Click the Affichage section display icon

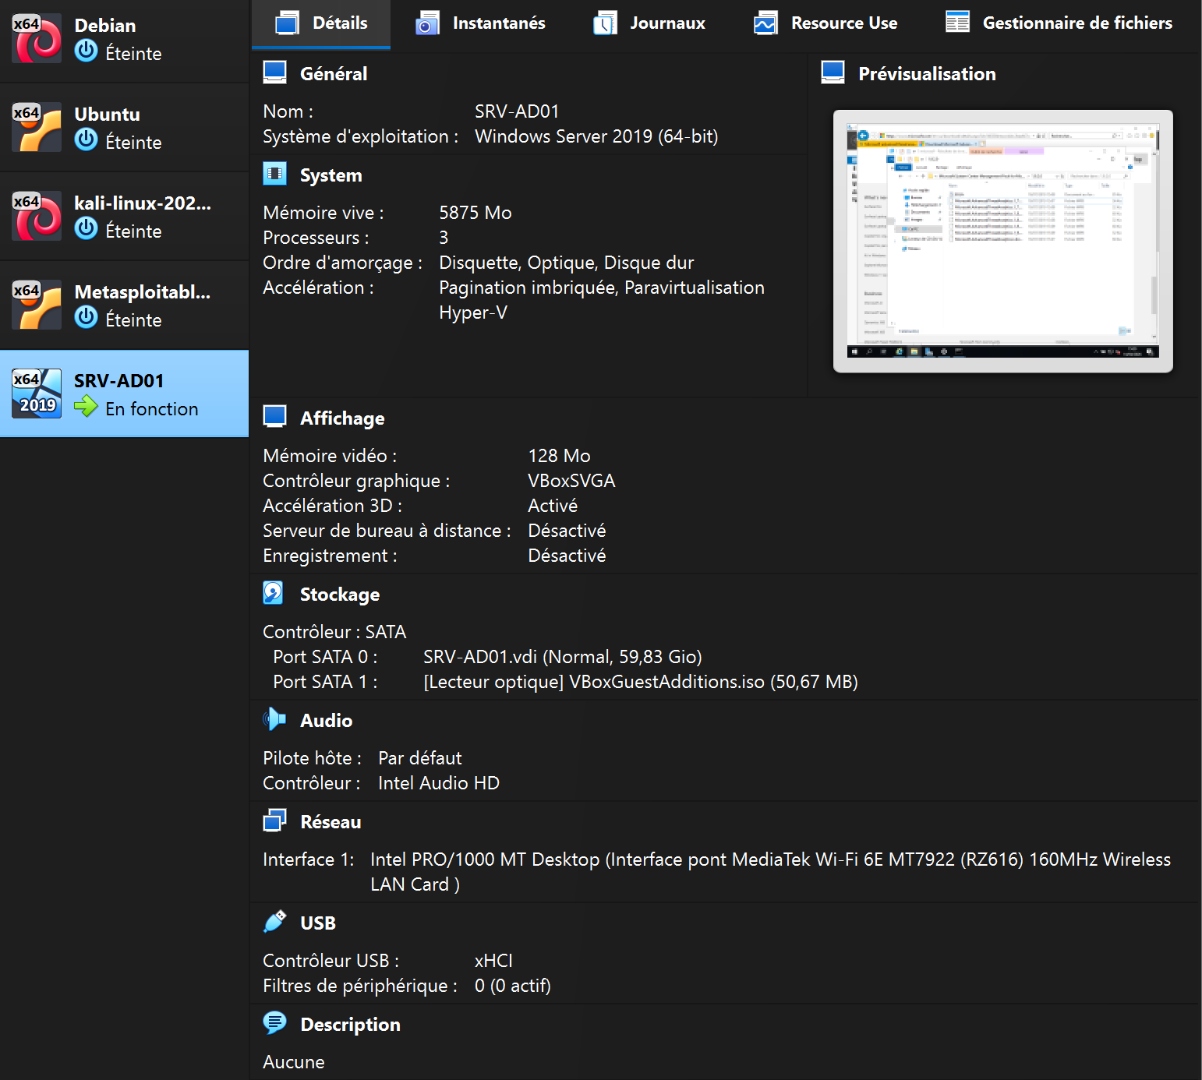pyautogui.click(x=274, y=417)
